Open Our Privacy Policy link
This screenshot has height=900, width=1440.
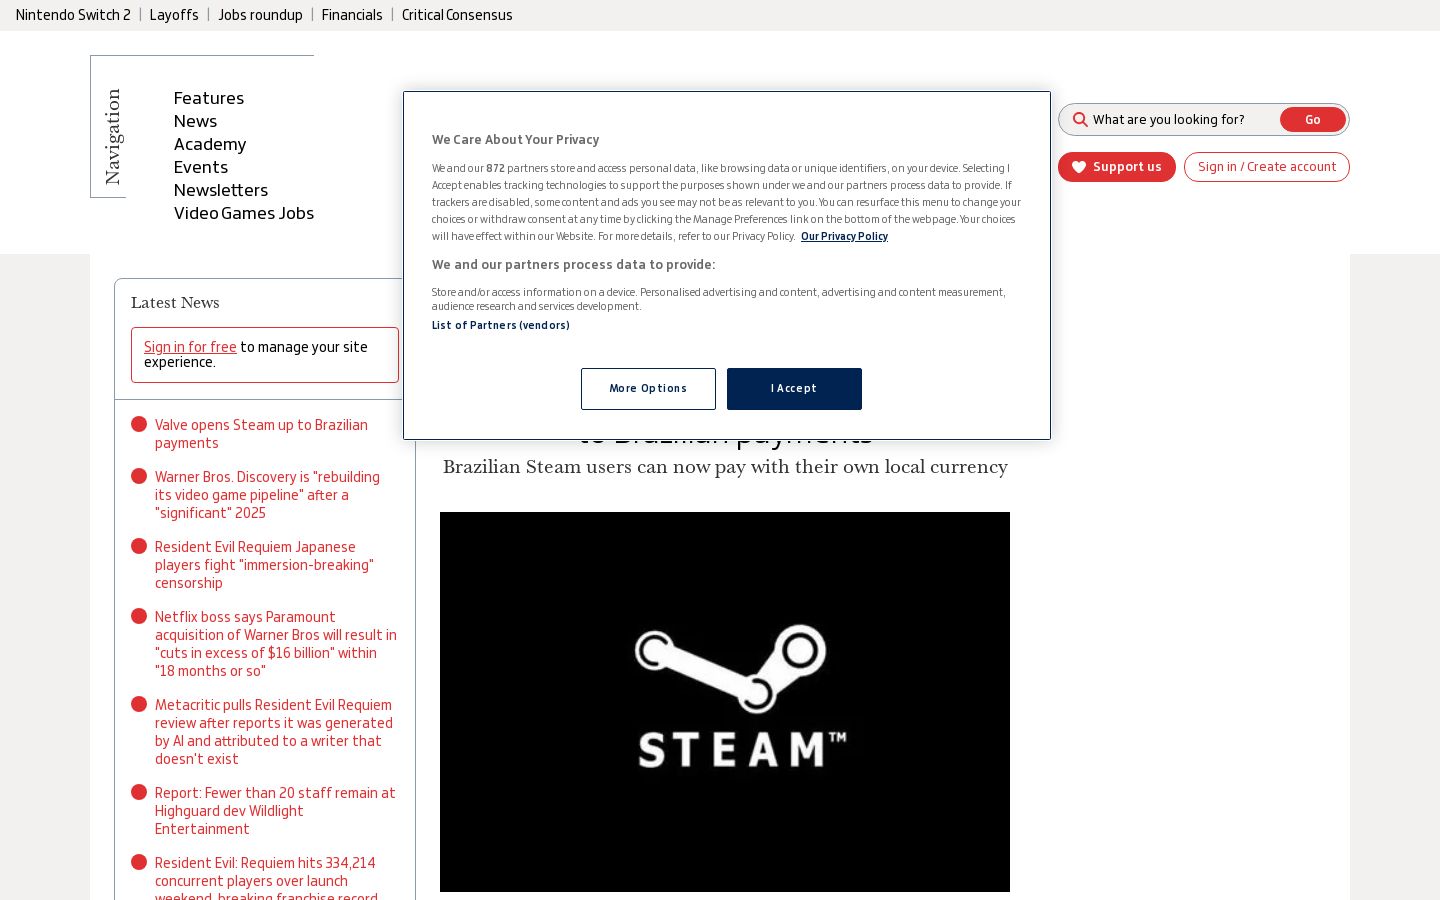click(x=844, y=236)
